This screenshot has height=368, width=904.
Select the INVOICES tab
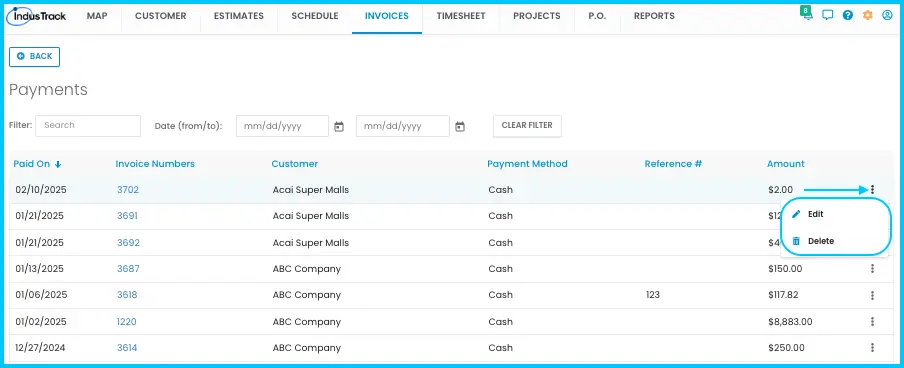pos(387,16)
